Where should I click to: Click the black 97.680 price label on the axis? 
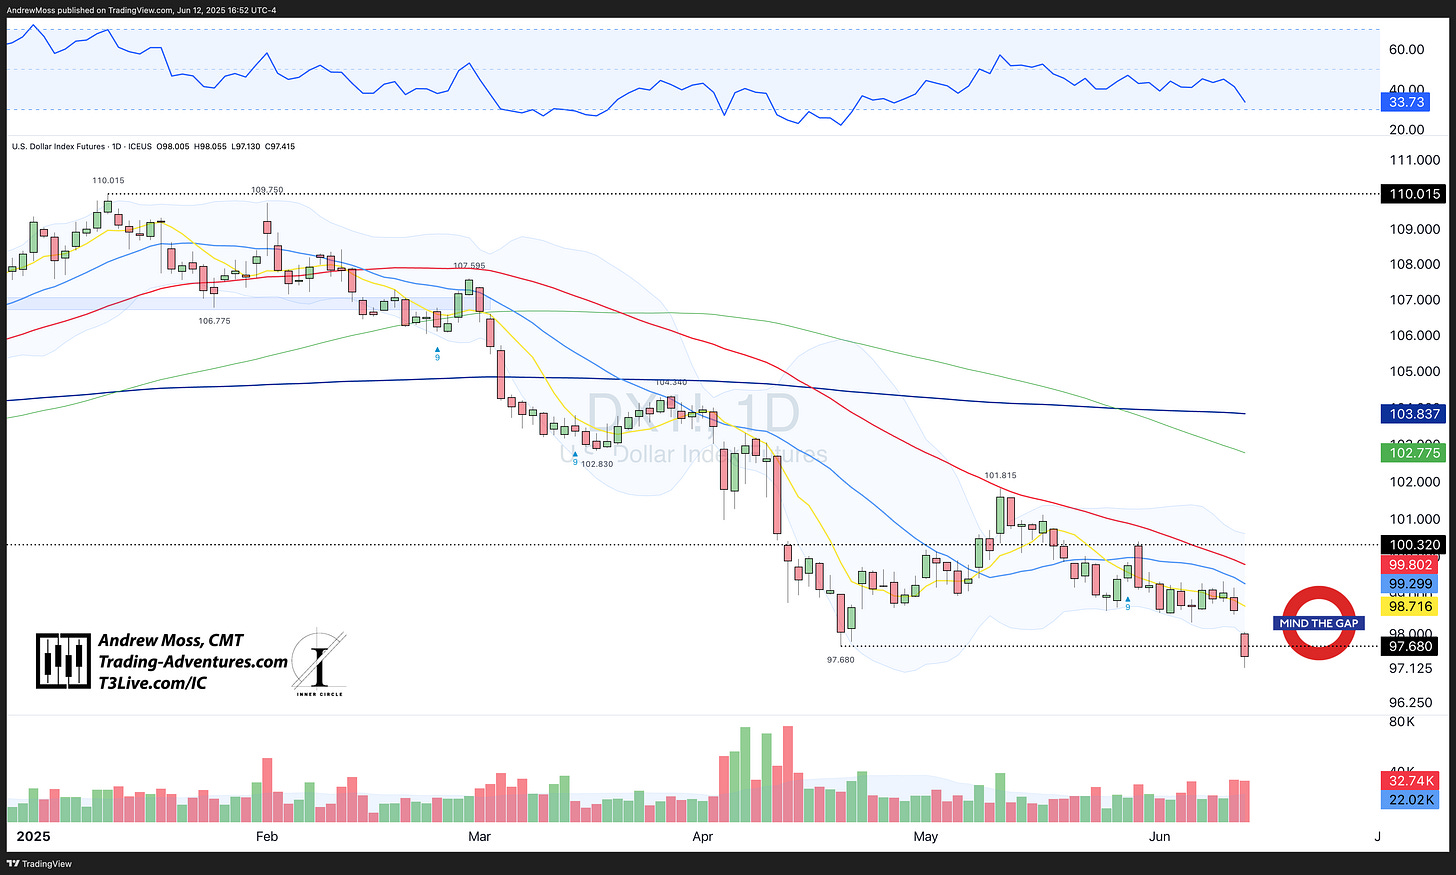coord(1410,647)
